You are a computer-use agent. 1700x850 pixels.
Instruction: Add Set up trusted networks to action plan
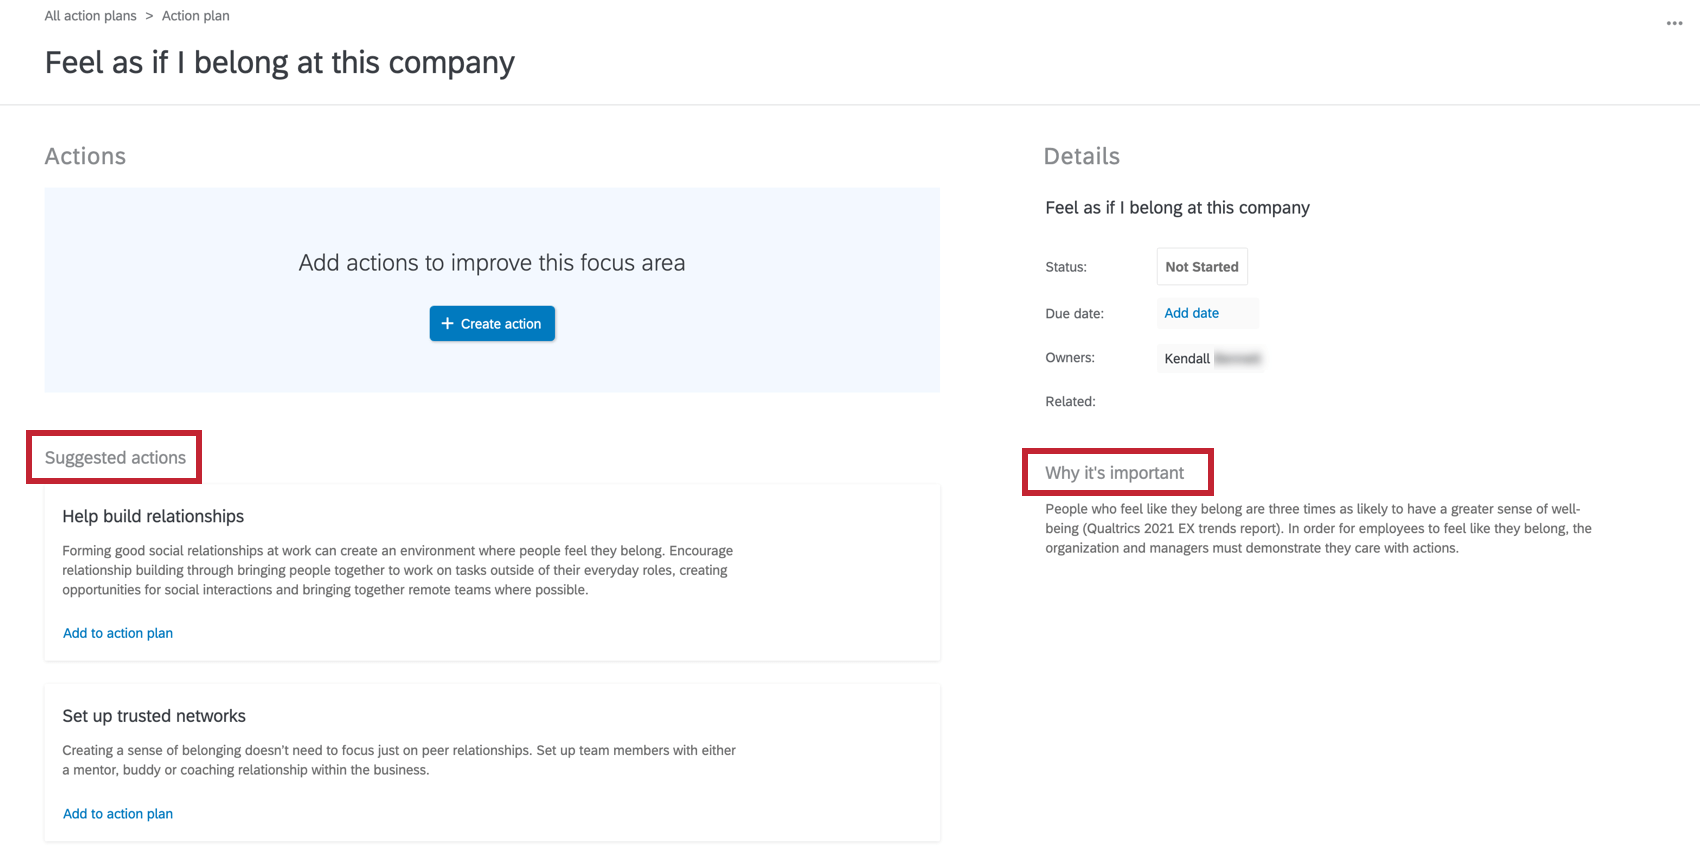point(118,814)
